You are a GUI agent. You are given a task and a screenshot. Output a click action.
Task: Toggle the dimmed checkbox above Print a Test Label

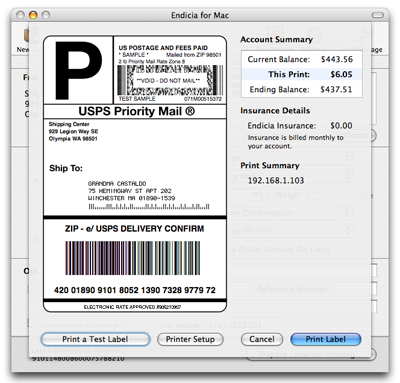tap(32, 322)
